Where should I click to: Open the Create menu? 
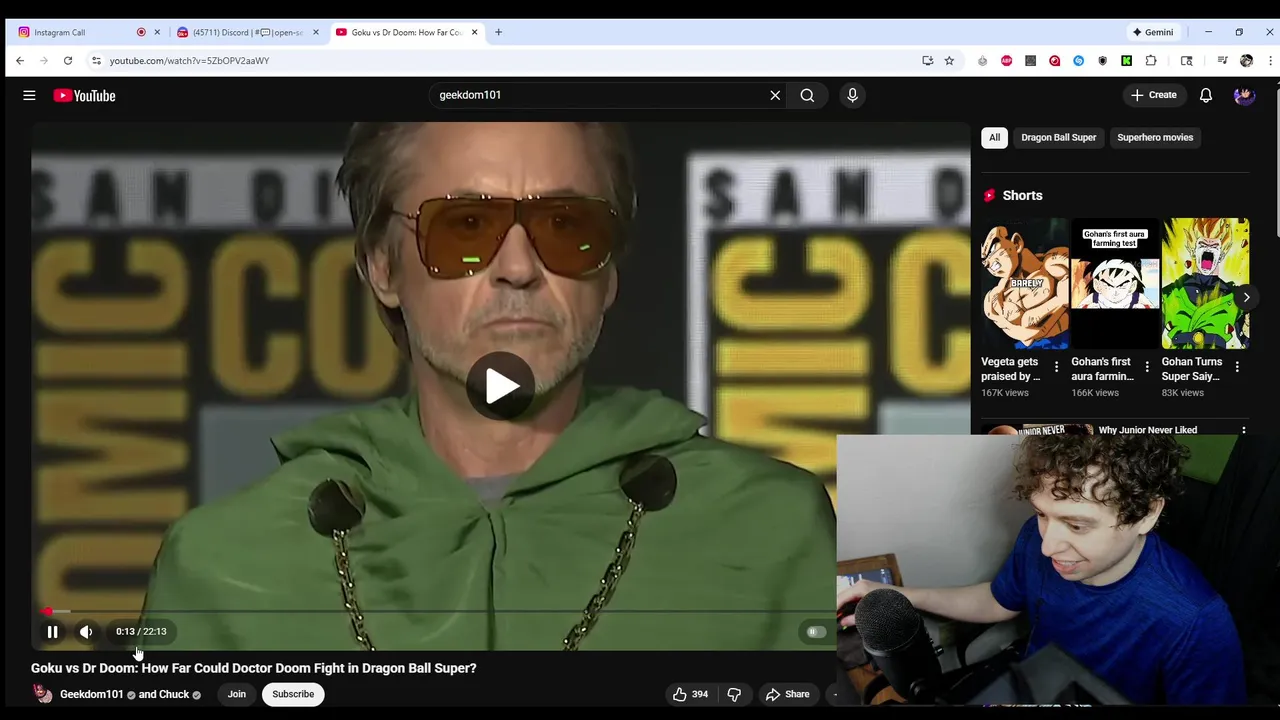(x=1153, y=95)
